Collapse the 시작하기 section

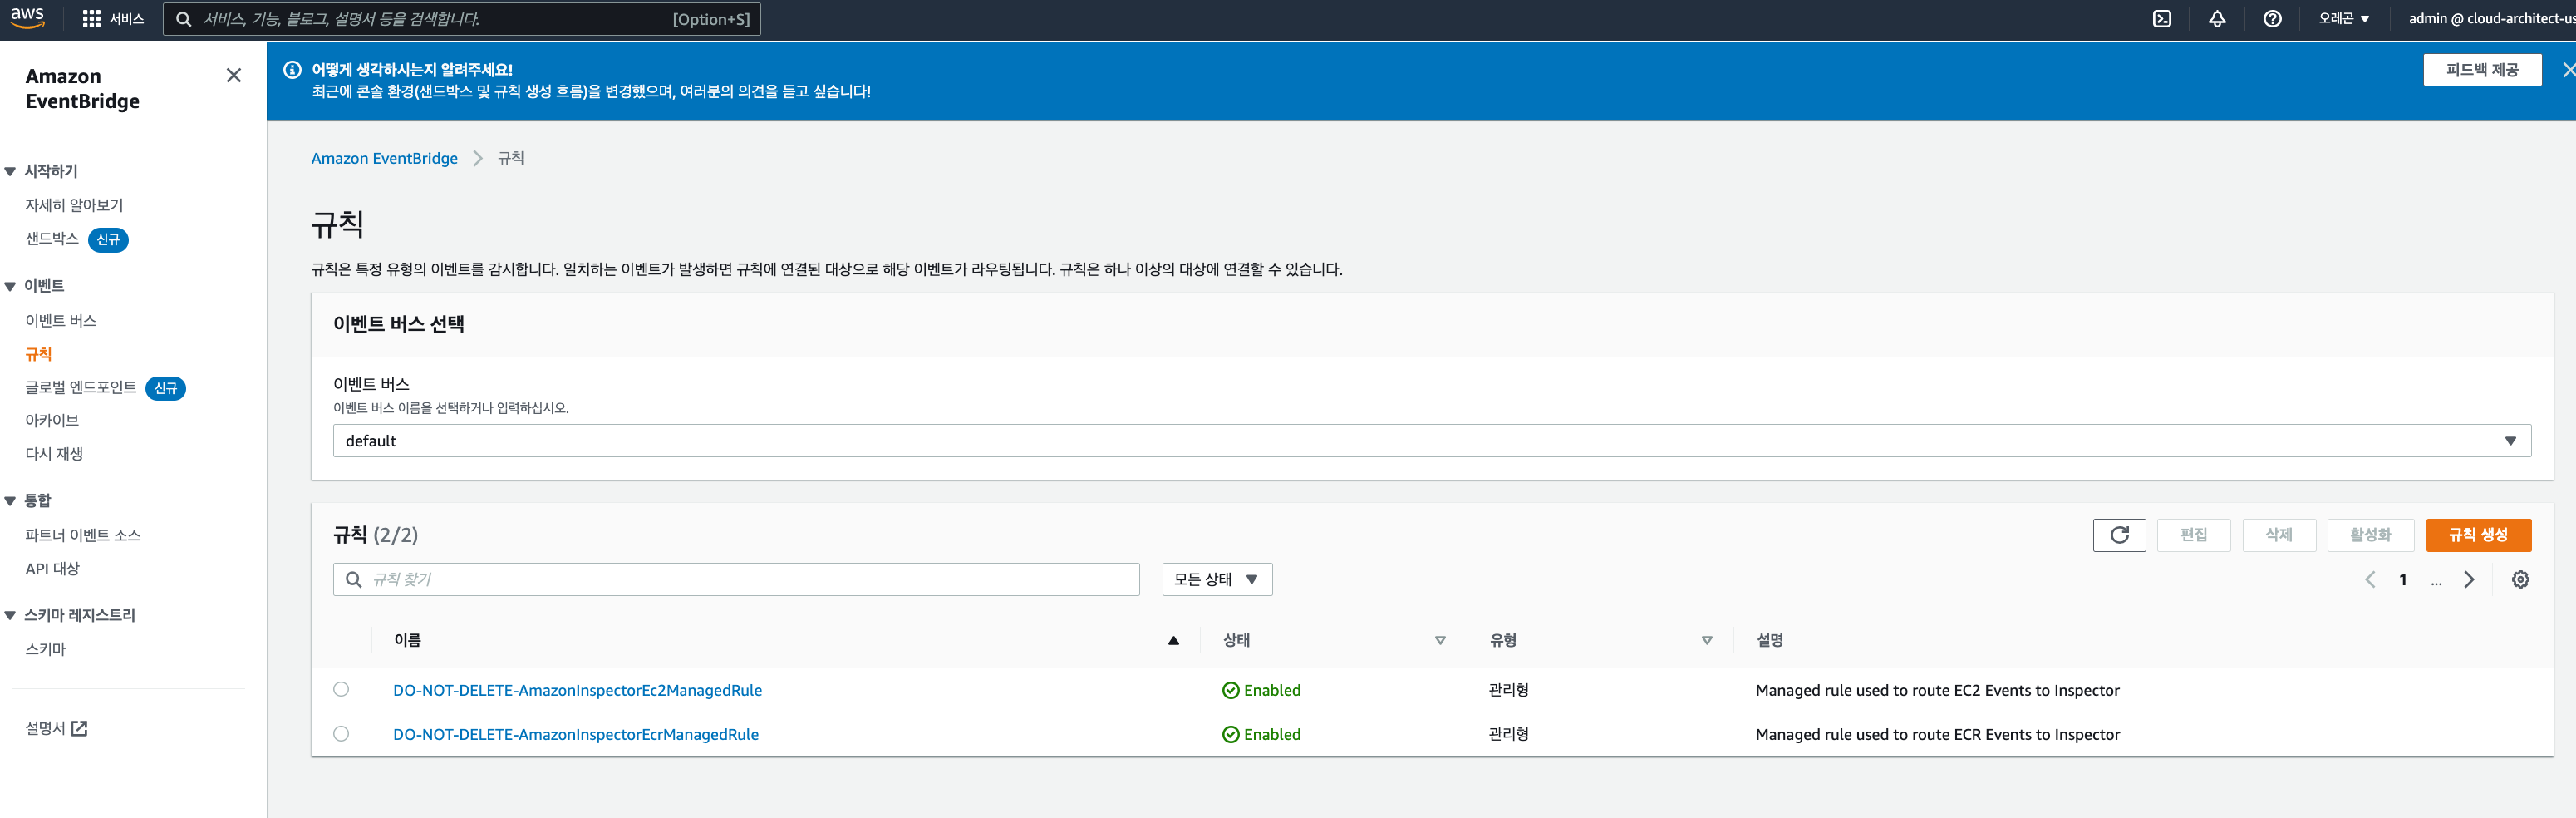pos(10,172)
